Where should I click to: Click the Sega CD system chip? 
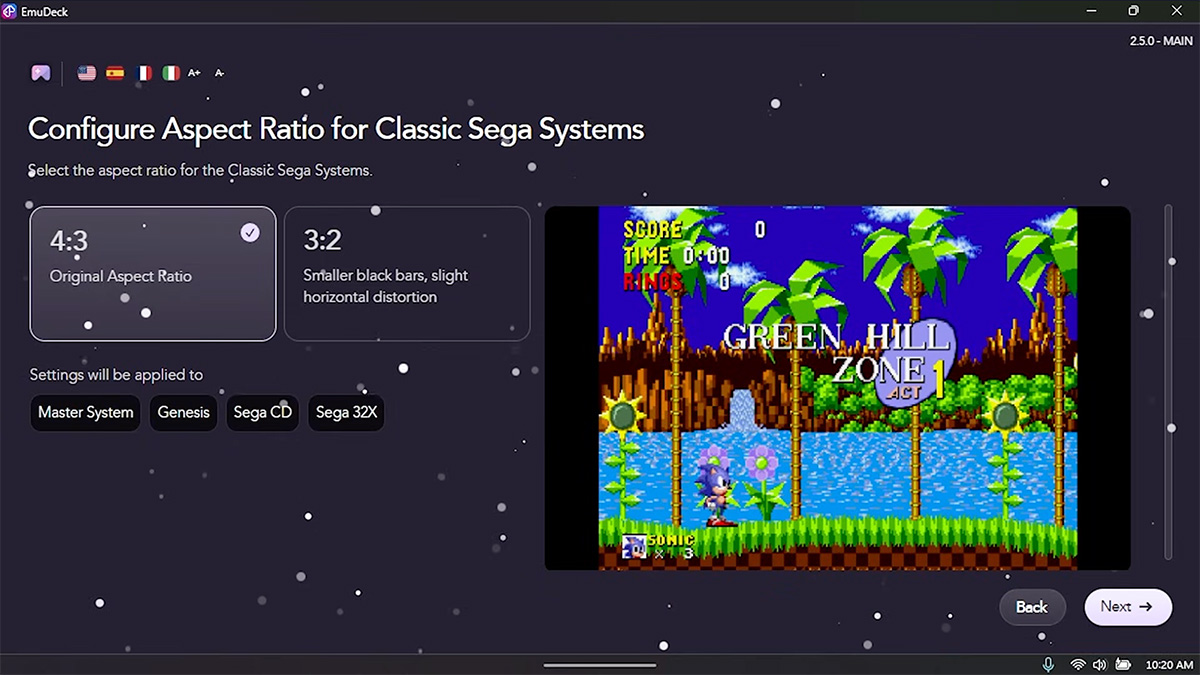click(x=262, y=412)
